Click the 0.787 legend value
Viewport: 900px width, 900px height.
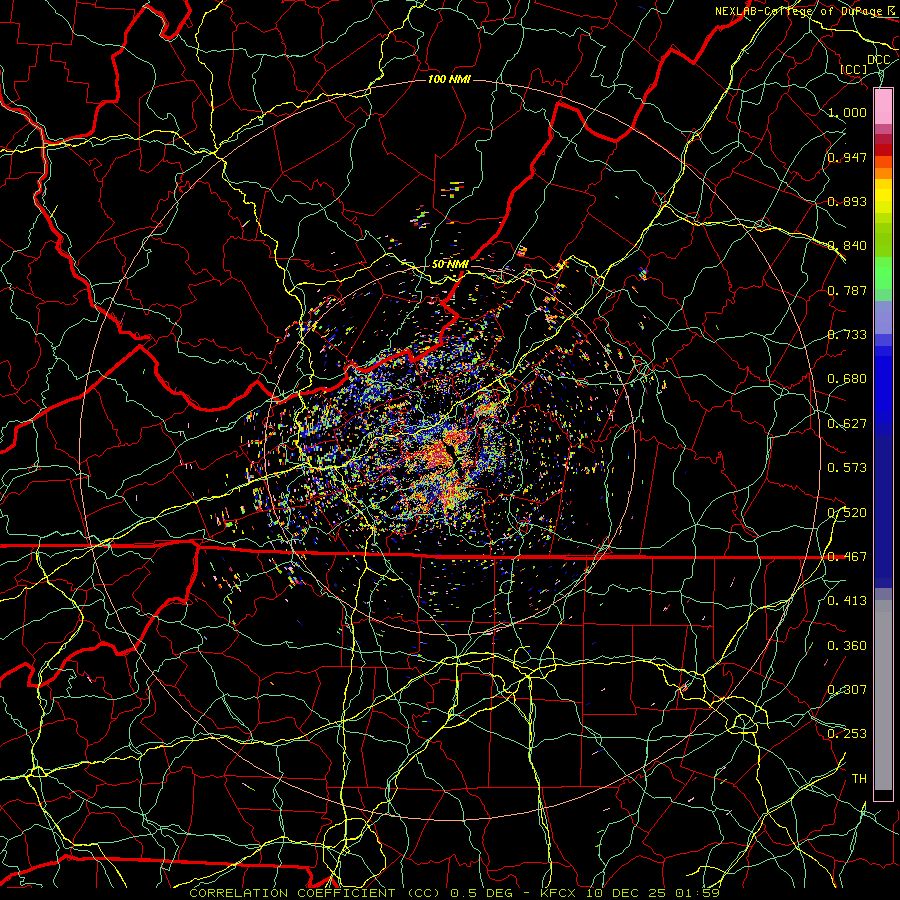coord(847,290)
